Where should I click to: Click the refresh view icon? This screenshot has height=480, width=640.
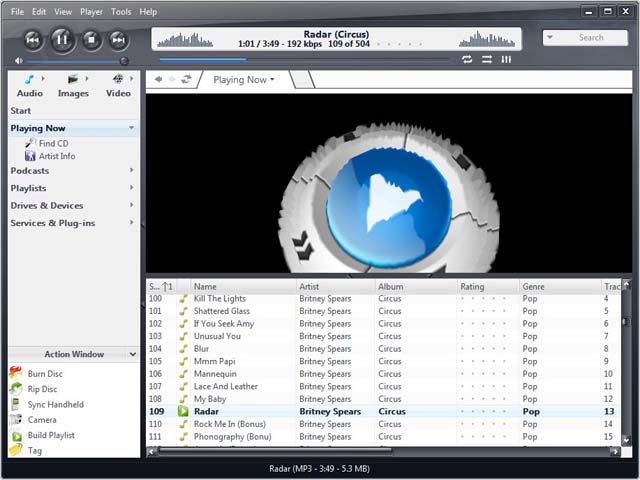point(186,79)
